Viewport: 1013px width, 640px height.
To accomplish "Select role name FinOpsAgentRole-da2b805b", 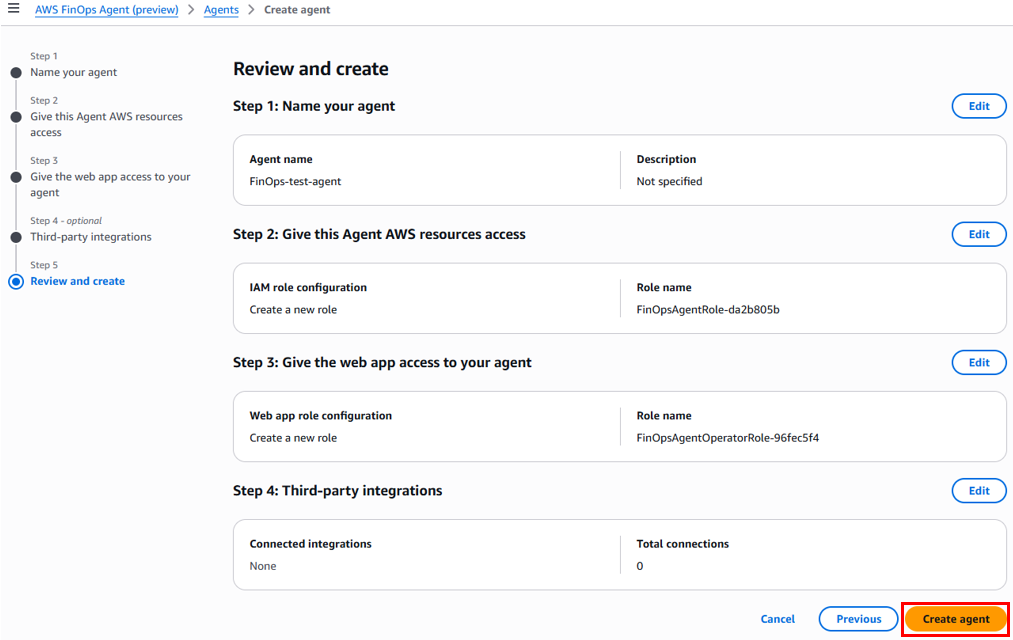I will click(x=708, y=309).
